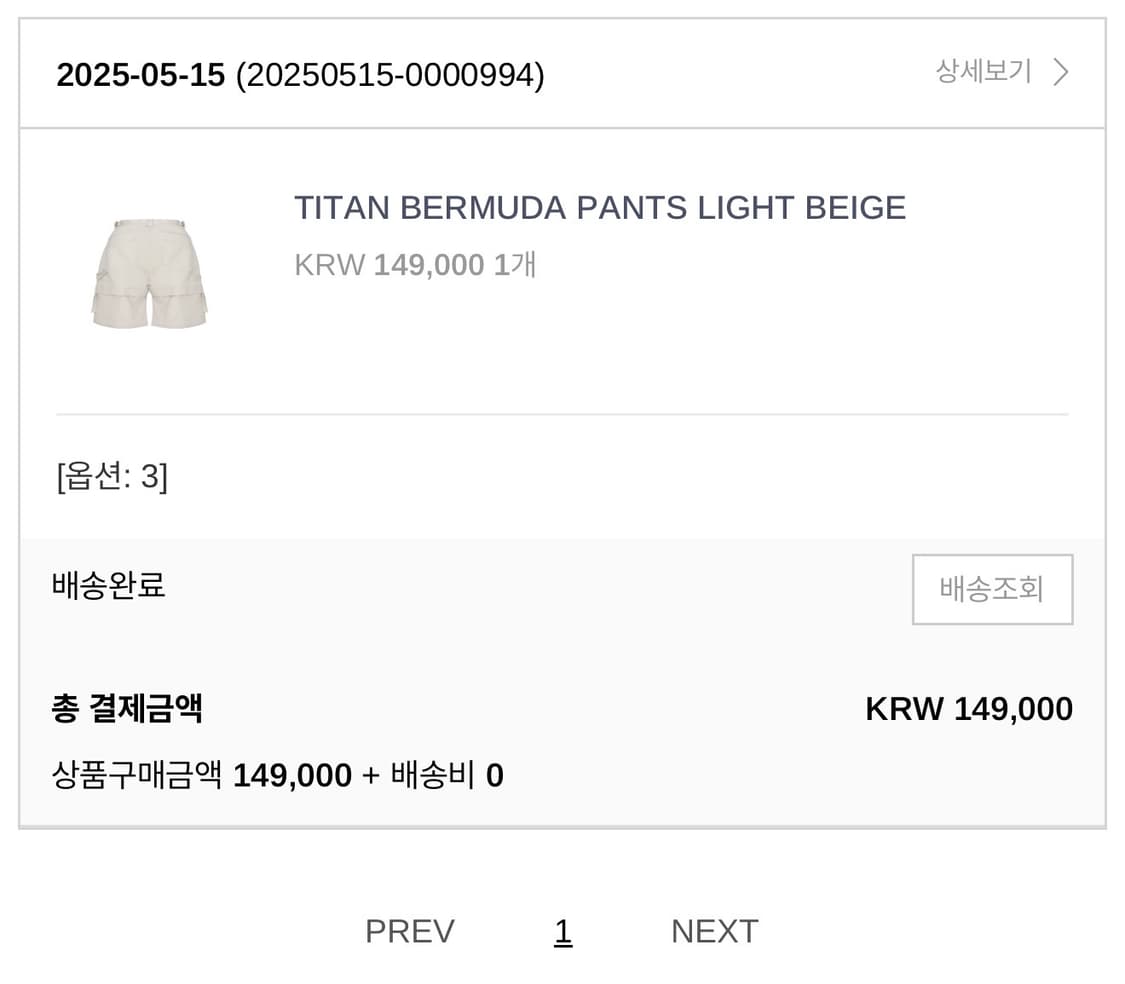Click the bold total KRW 149,000 amount

(968, 709)
